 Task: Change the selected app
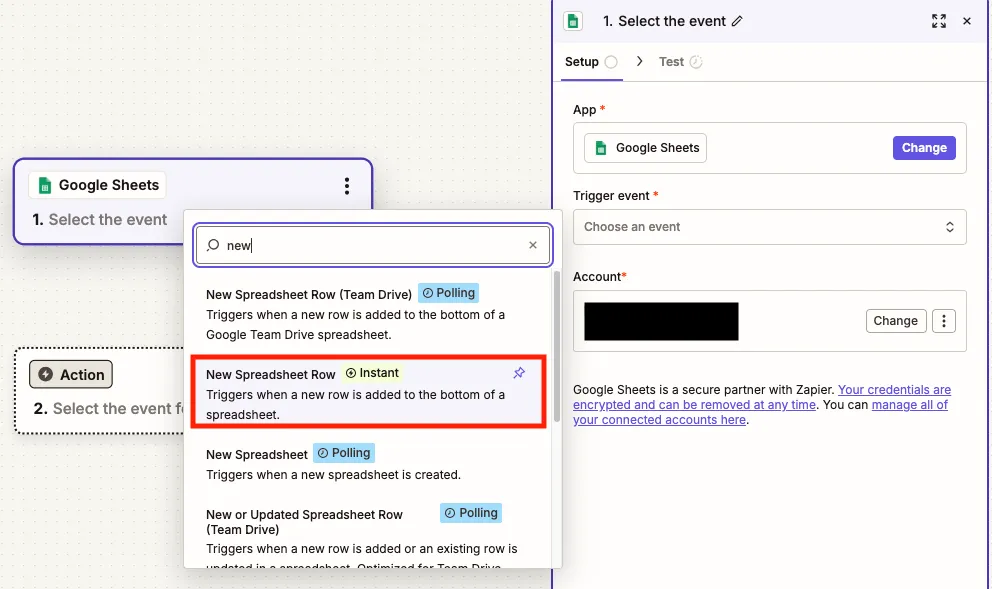[x=924, y=148]
